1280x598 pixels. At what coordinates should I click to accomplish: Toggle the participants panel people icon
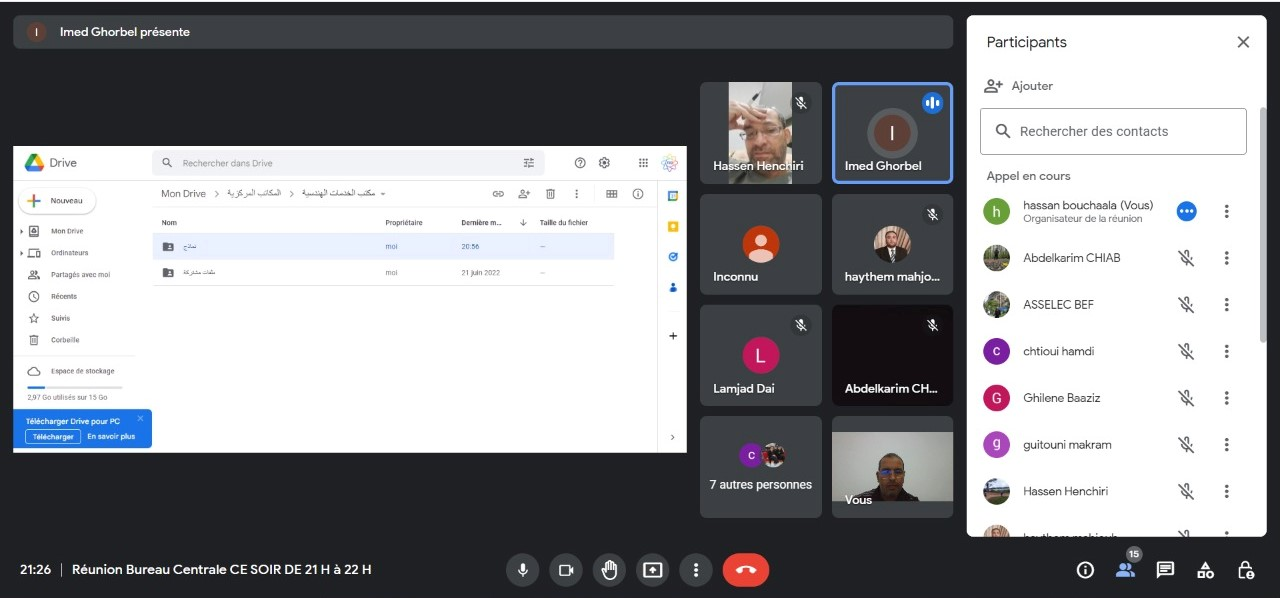coord(1126,570)
